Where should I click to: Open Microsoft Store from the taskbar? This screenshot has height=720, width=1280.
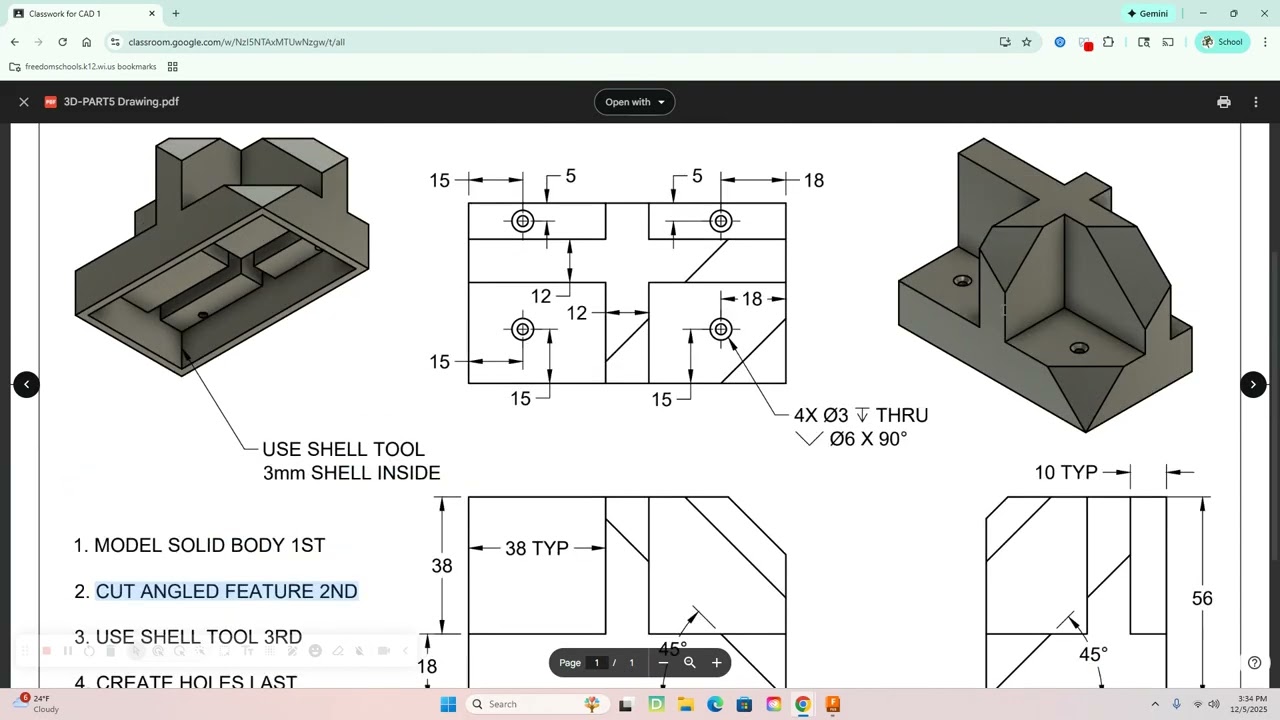coord(744,704)
